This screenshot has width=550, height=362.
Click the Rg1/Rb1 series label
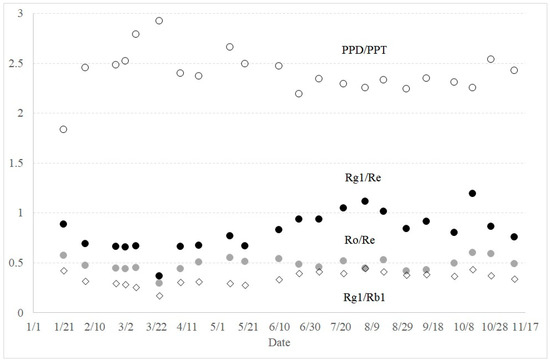pos(364,297)
